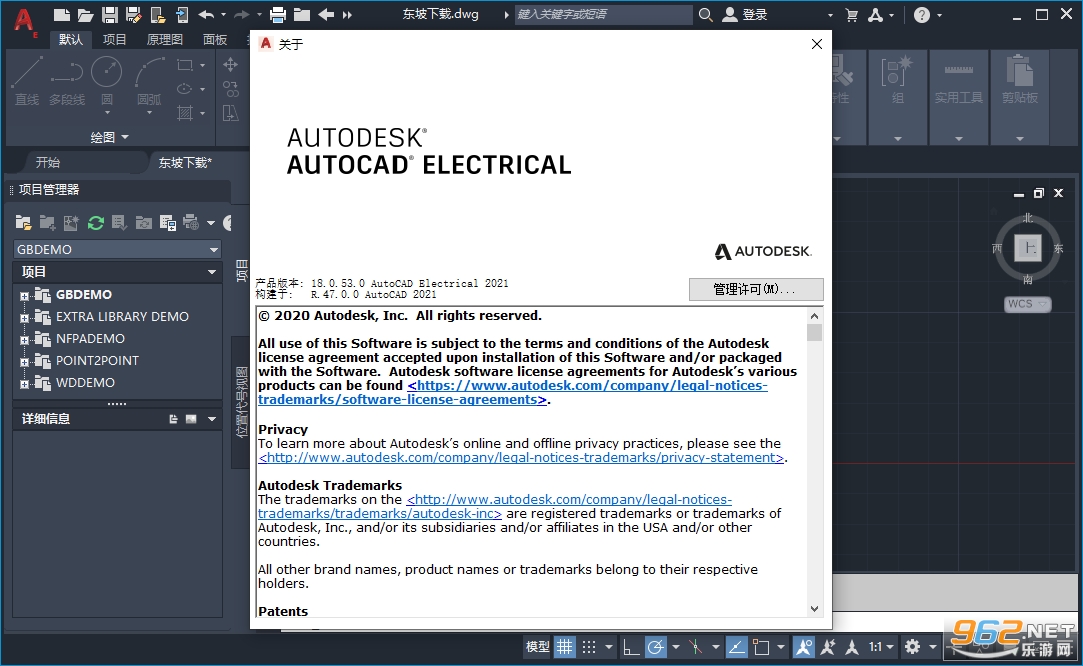Open the trademarks/autodesk-inc link
Image resolution: width=1083 pixels, height=666 pixels.
(x=495, y=506)
